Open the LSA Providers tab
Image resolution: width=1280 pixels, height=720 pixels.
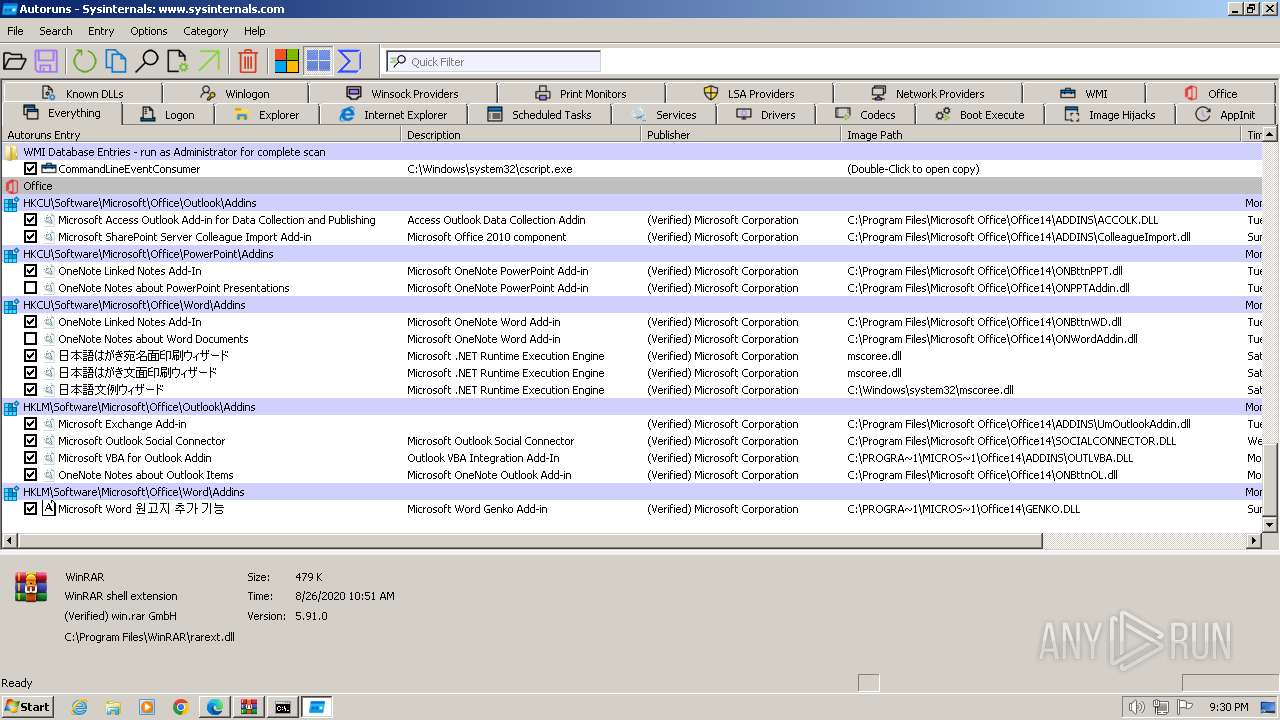point(749,93)
